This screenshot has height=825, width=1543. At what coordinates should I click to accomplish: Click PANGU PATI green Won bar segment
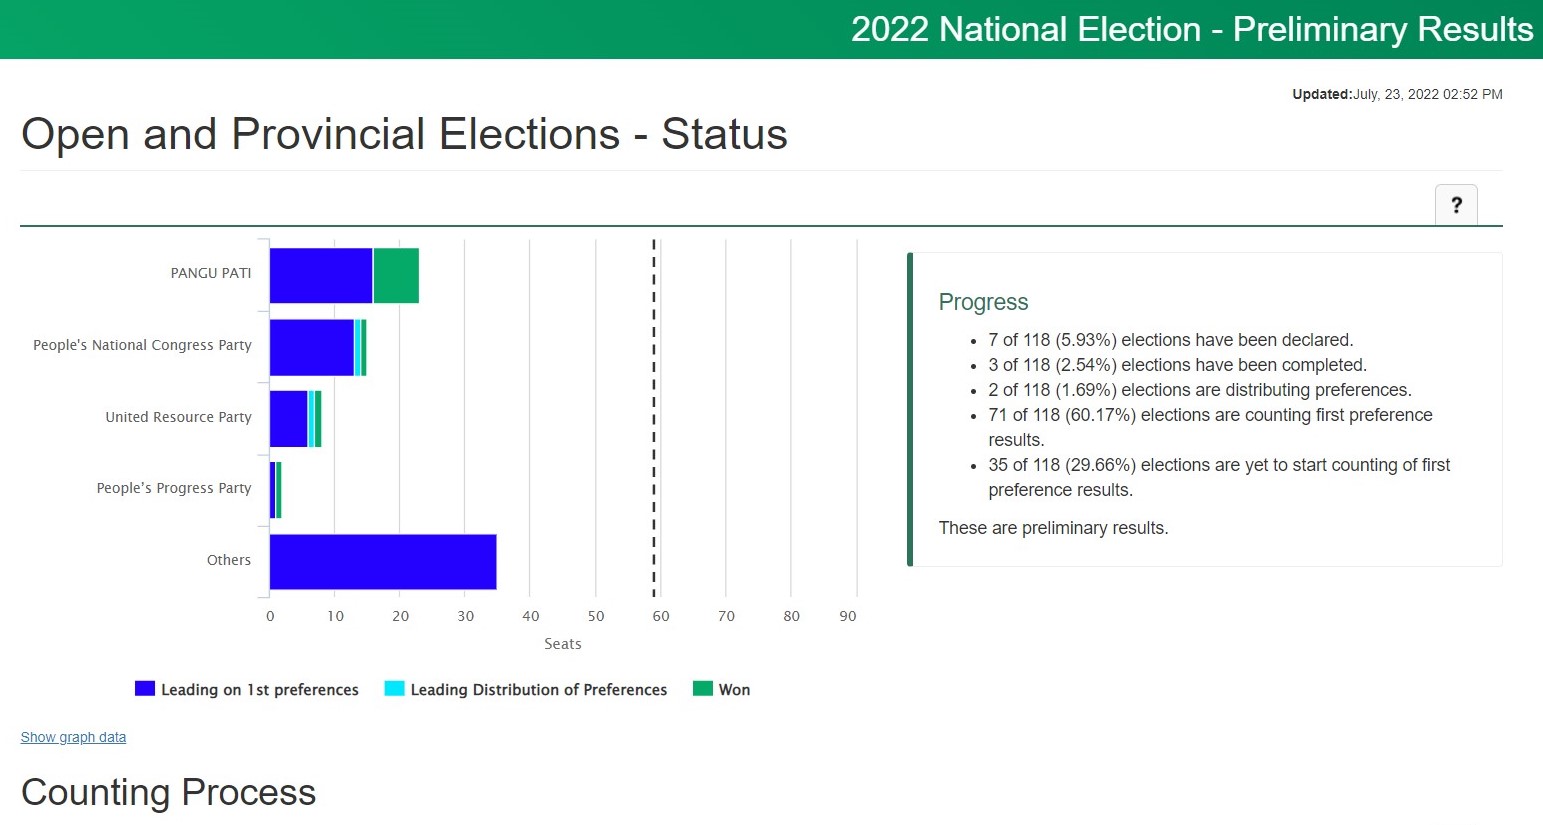point(396,276)
